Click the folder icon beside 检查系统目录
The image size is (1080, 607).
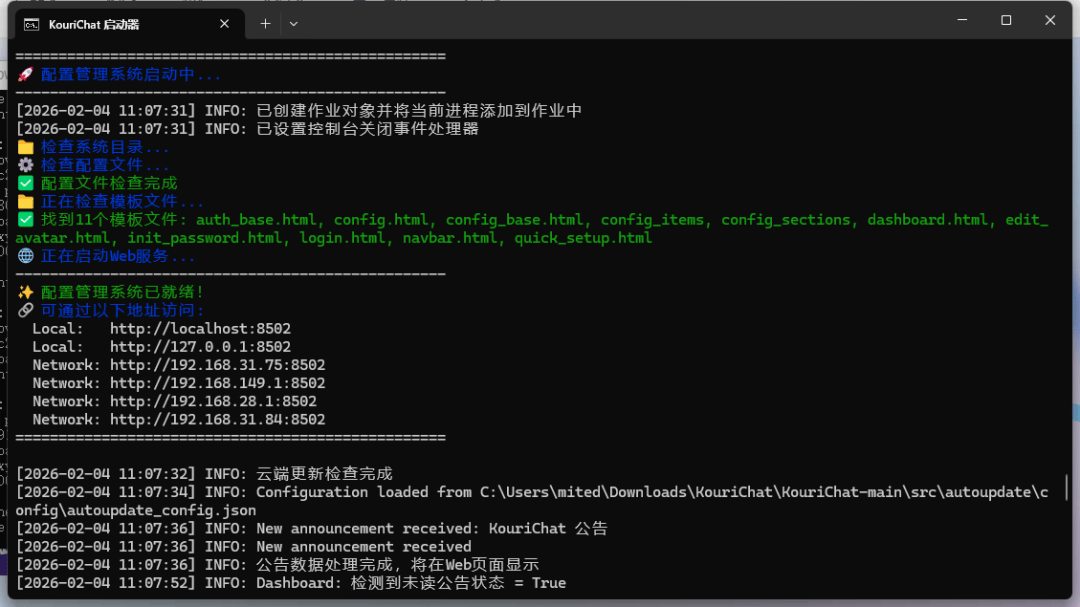point(25,147)
